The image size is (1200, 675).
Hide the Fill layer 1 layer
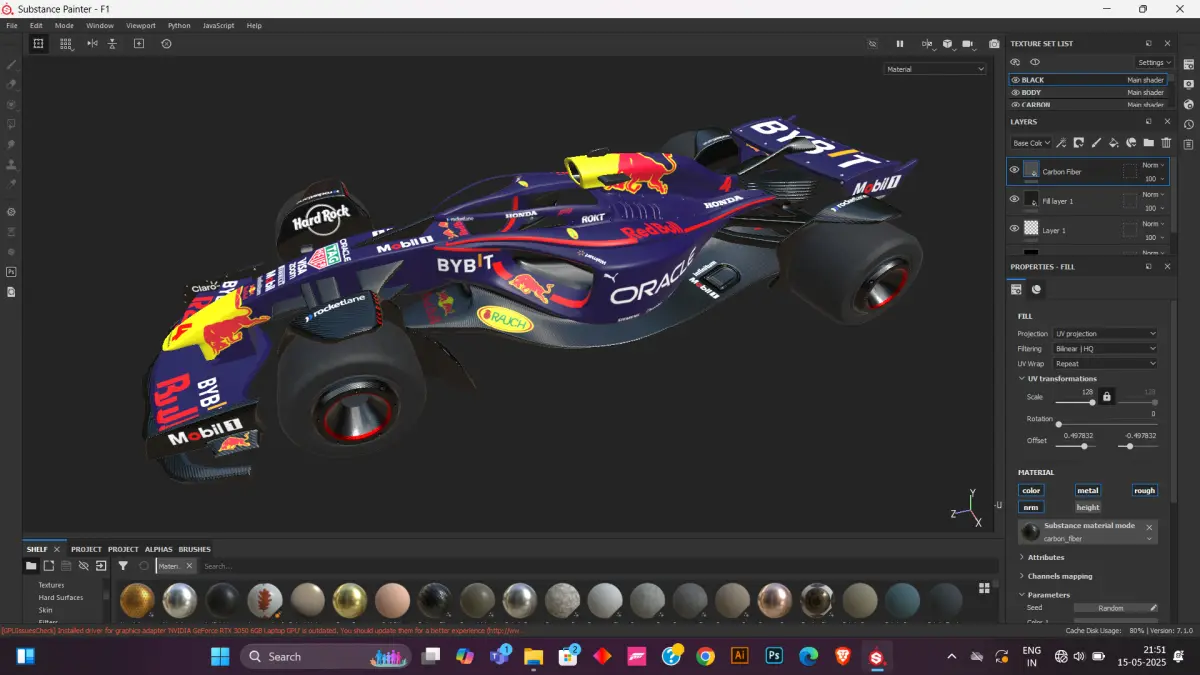(x=1014, y=199)
